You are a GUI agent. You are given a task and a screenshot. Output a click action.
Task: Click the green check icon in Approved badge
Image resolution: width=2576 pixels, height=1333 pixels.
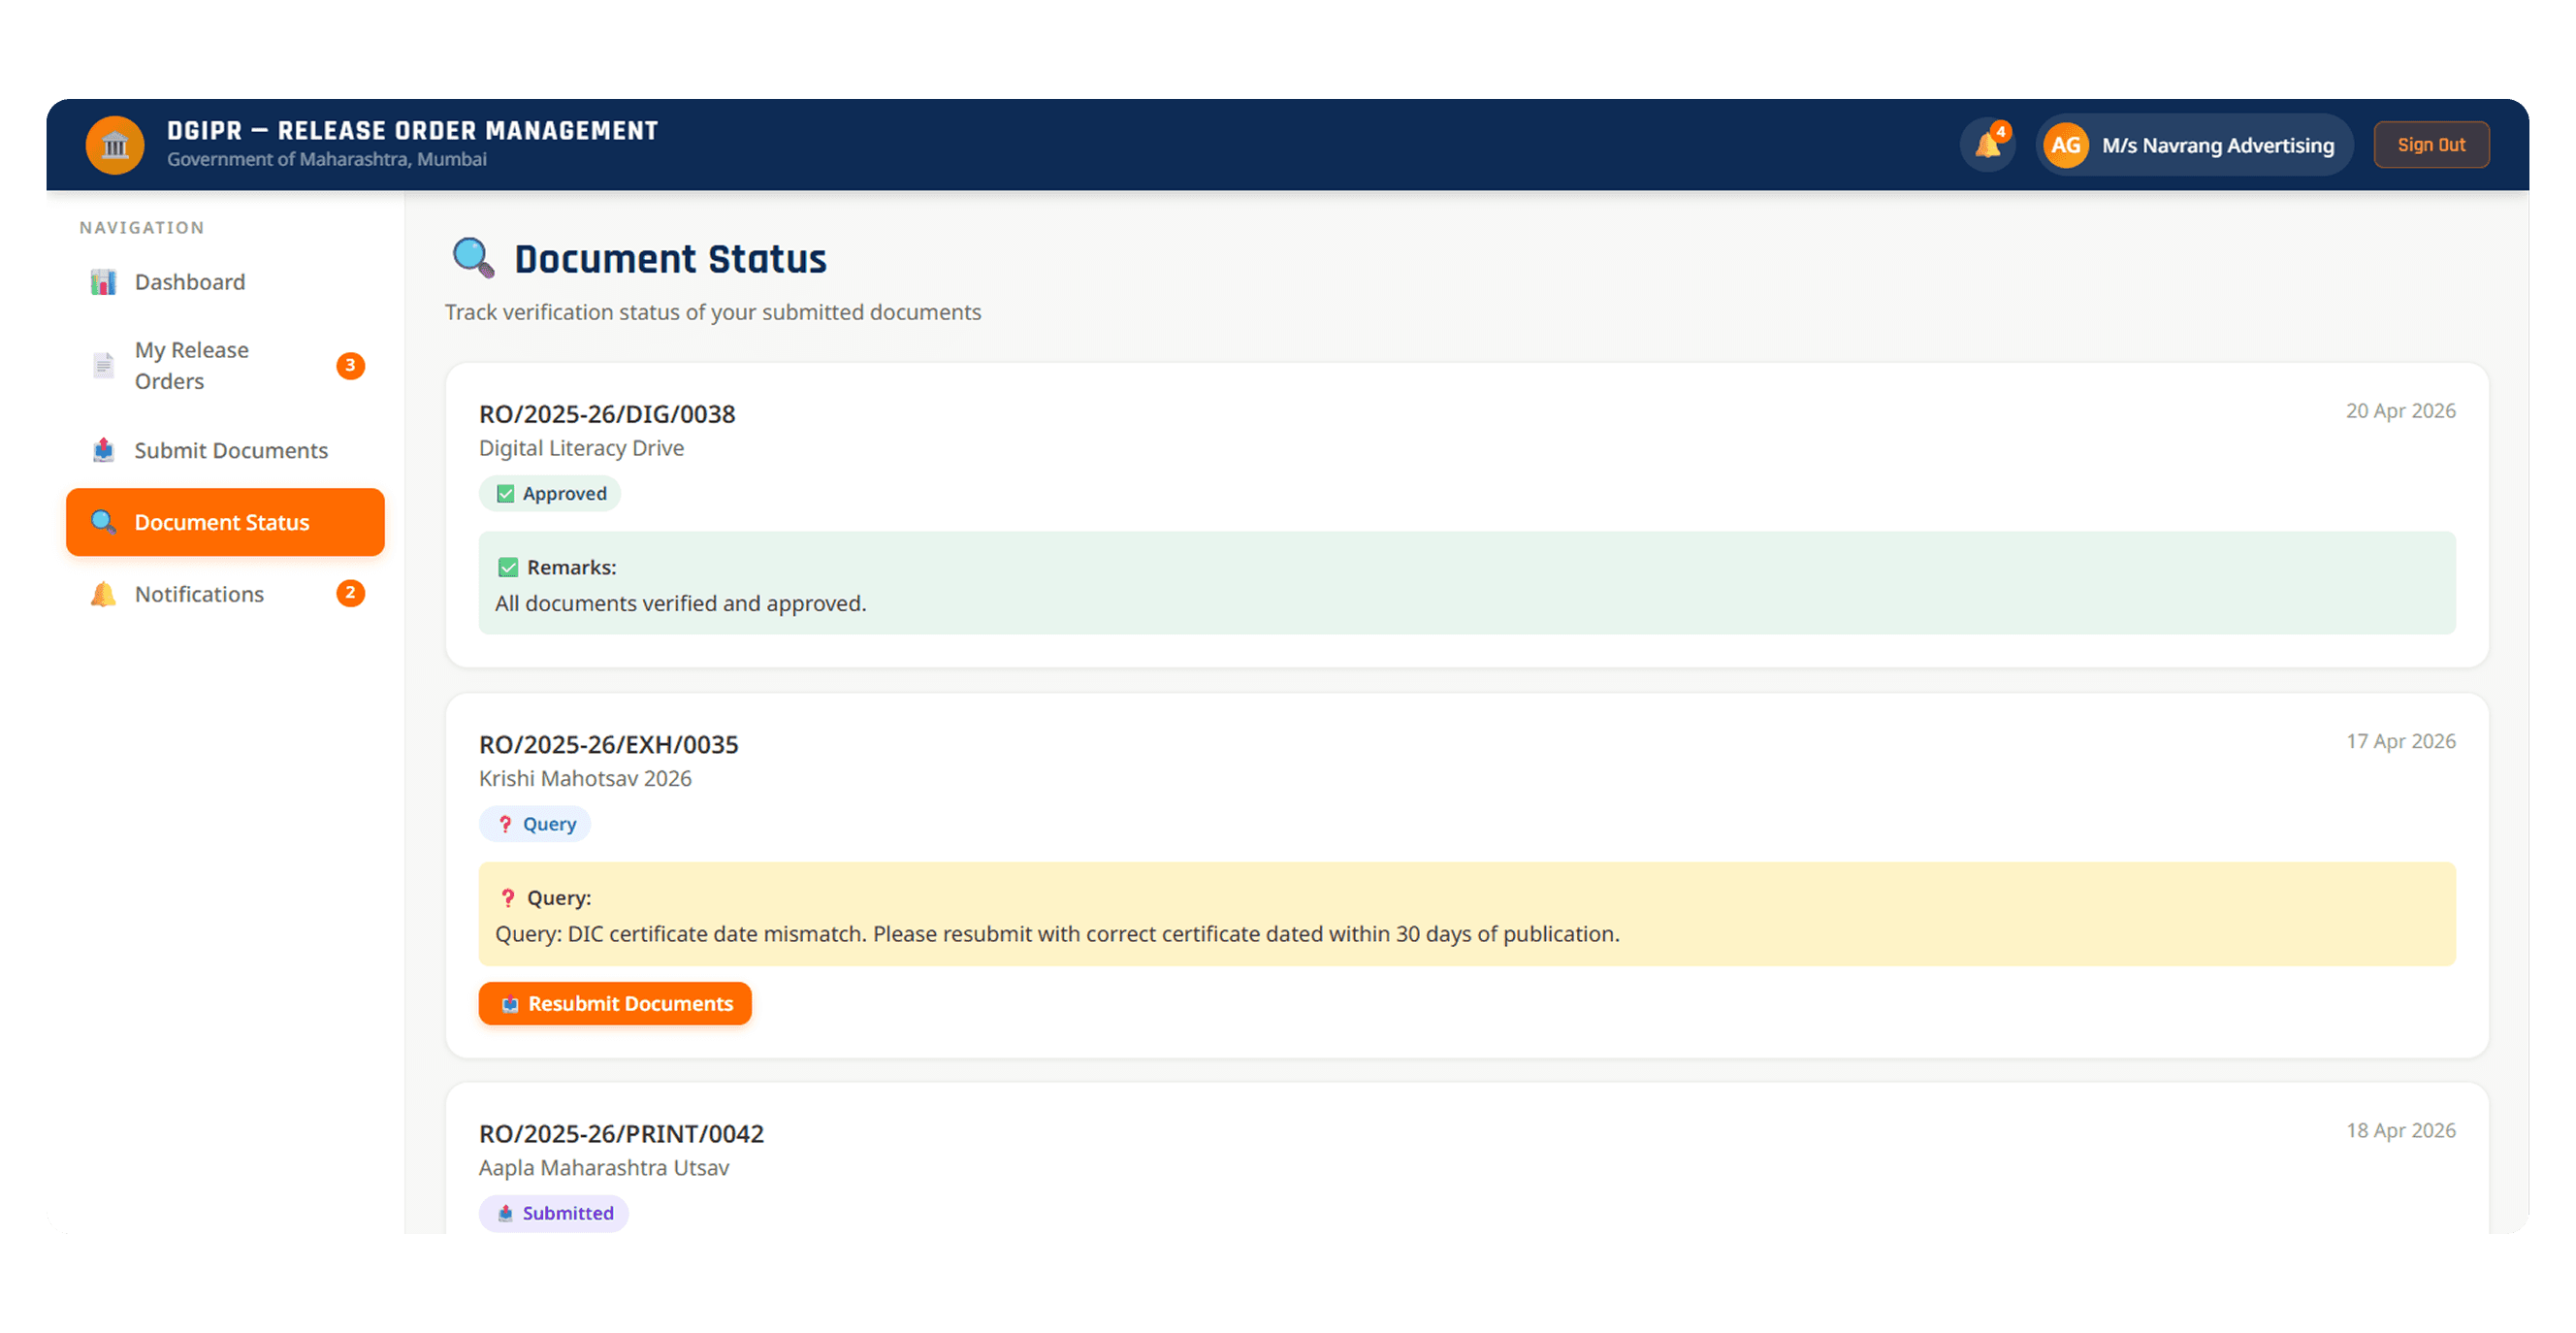click(x=505, y=494)
